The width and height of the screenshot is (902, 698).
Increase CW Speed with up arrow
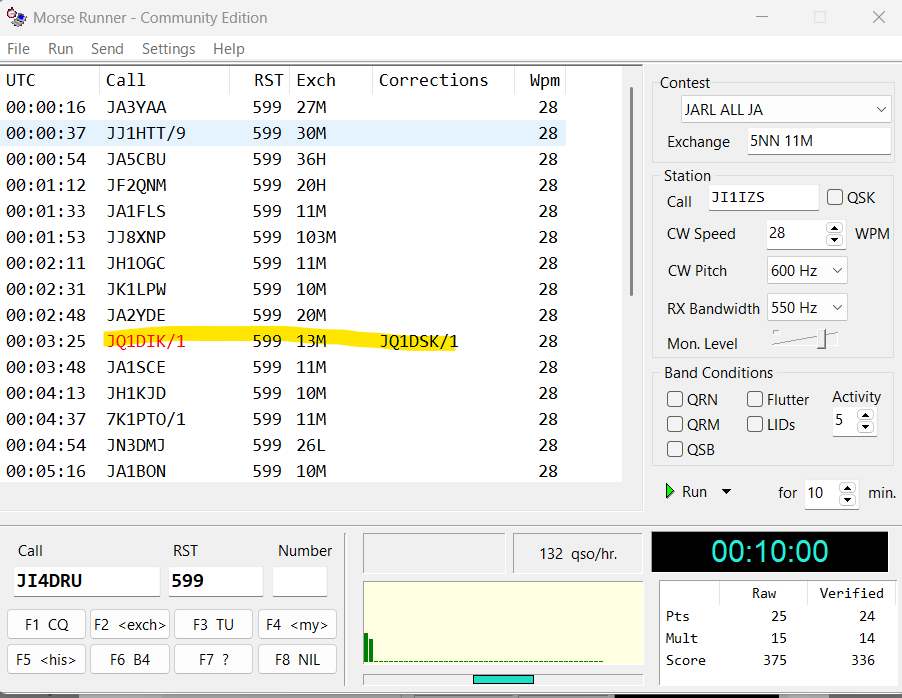click(x=834, y=228)
